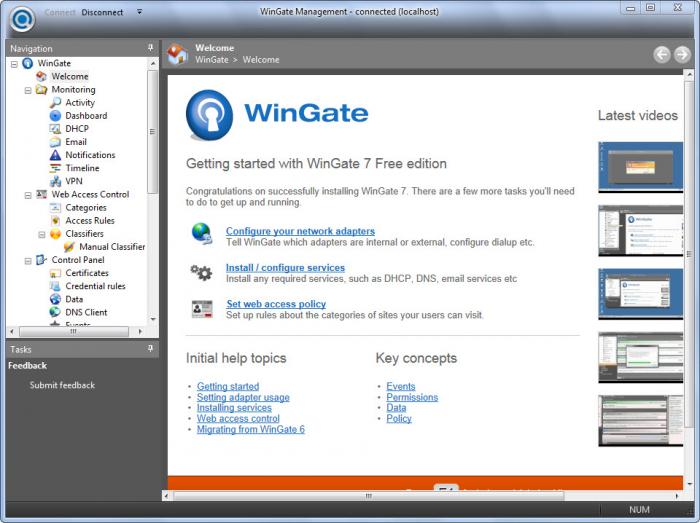The height and width of the screenshot is (523, 700).
Task: Collapse the Classifiers tree node
Action: [42, 234]
